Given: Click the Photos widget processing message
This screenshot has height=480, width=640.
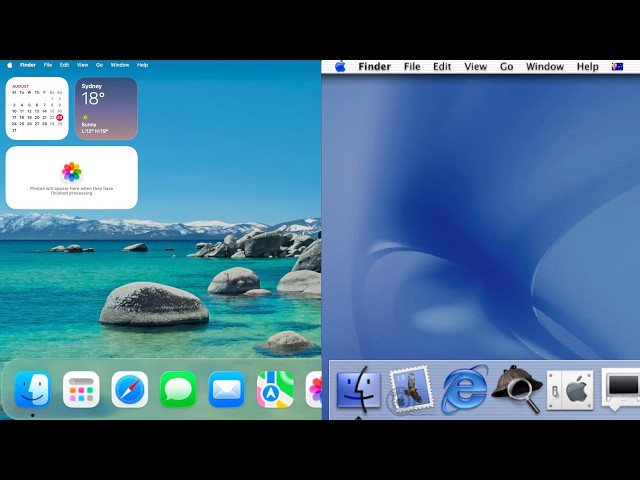Looking at the screenshot, I should (71, 191).
